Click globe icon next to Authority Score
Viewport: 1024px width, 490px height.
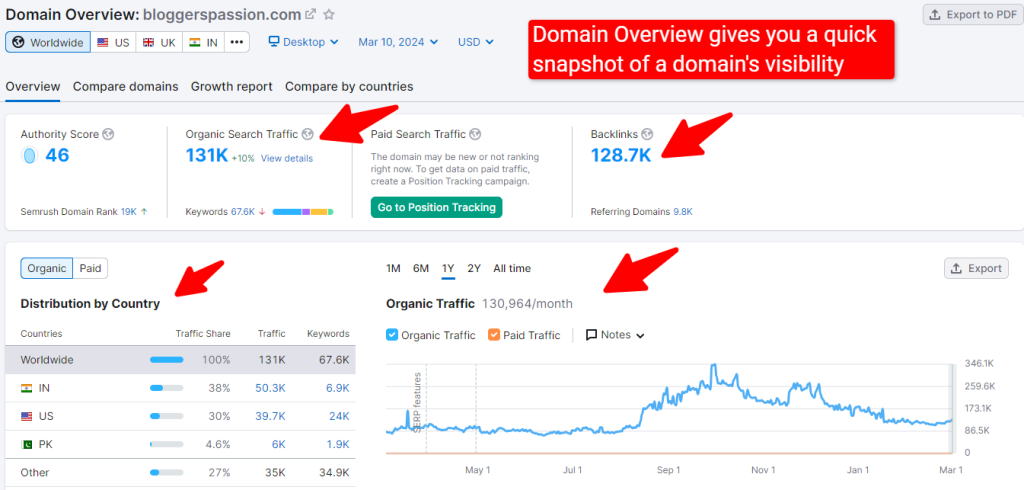pyautogui.click(x=108, y=134)
